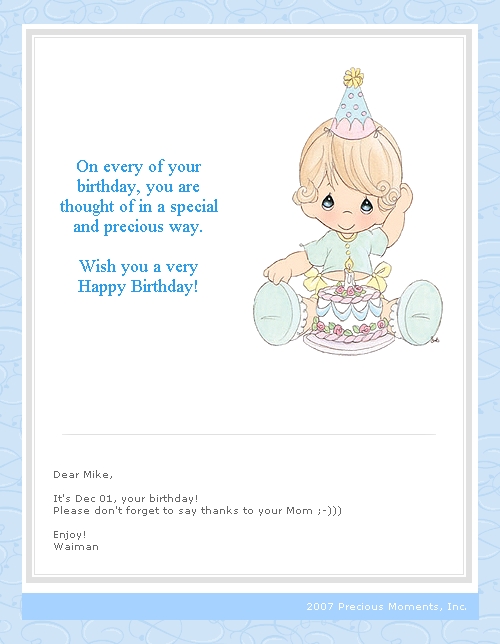Click the baby's left blue eye
500x644 pixels.
coord(328,202)
